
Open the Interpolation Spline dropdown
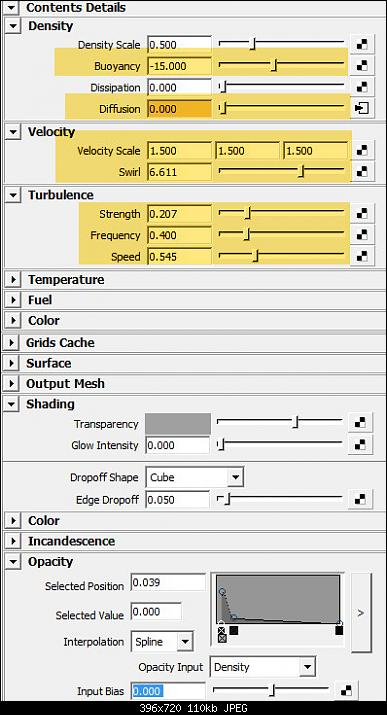(162, 642)
